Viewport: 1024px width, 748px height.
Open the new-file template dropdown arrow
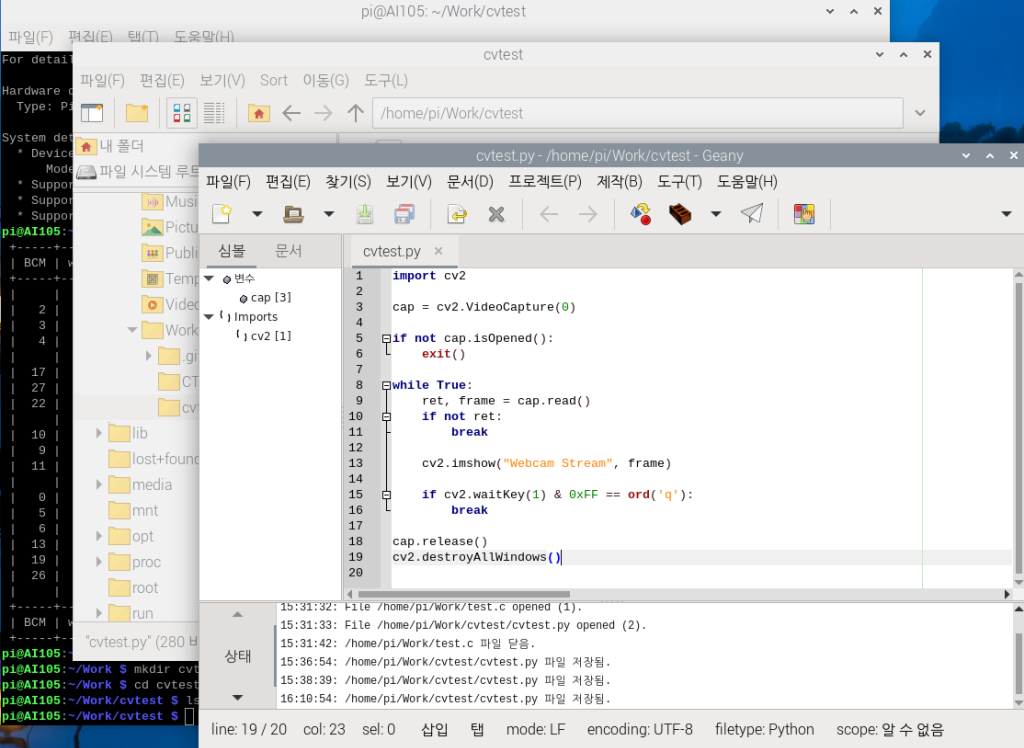(257, 214)
